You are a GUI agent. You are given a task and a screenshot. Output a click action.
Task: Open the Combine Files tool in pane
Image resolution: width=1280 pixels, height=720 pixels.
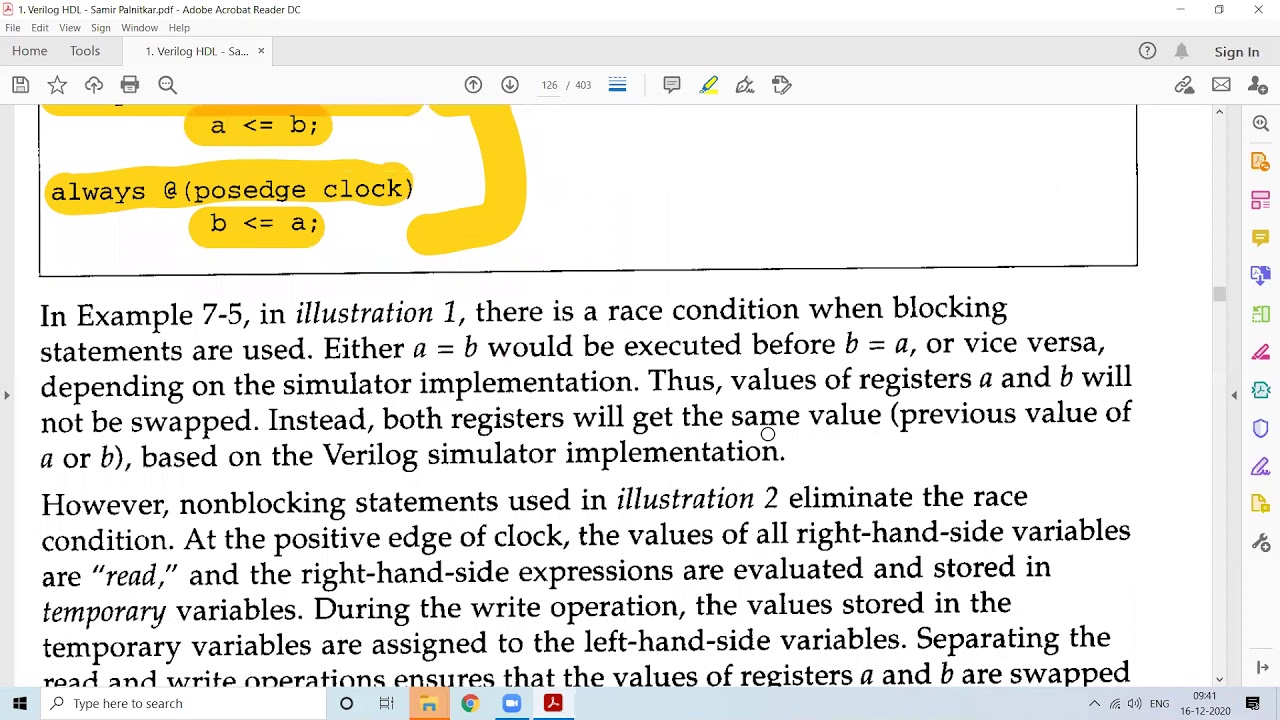click(x=1261, y=276)
